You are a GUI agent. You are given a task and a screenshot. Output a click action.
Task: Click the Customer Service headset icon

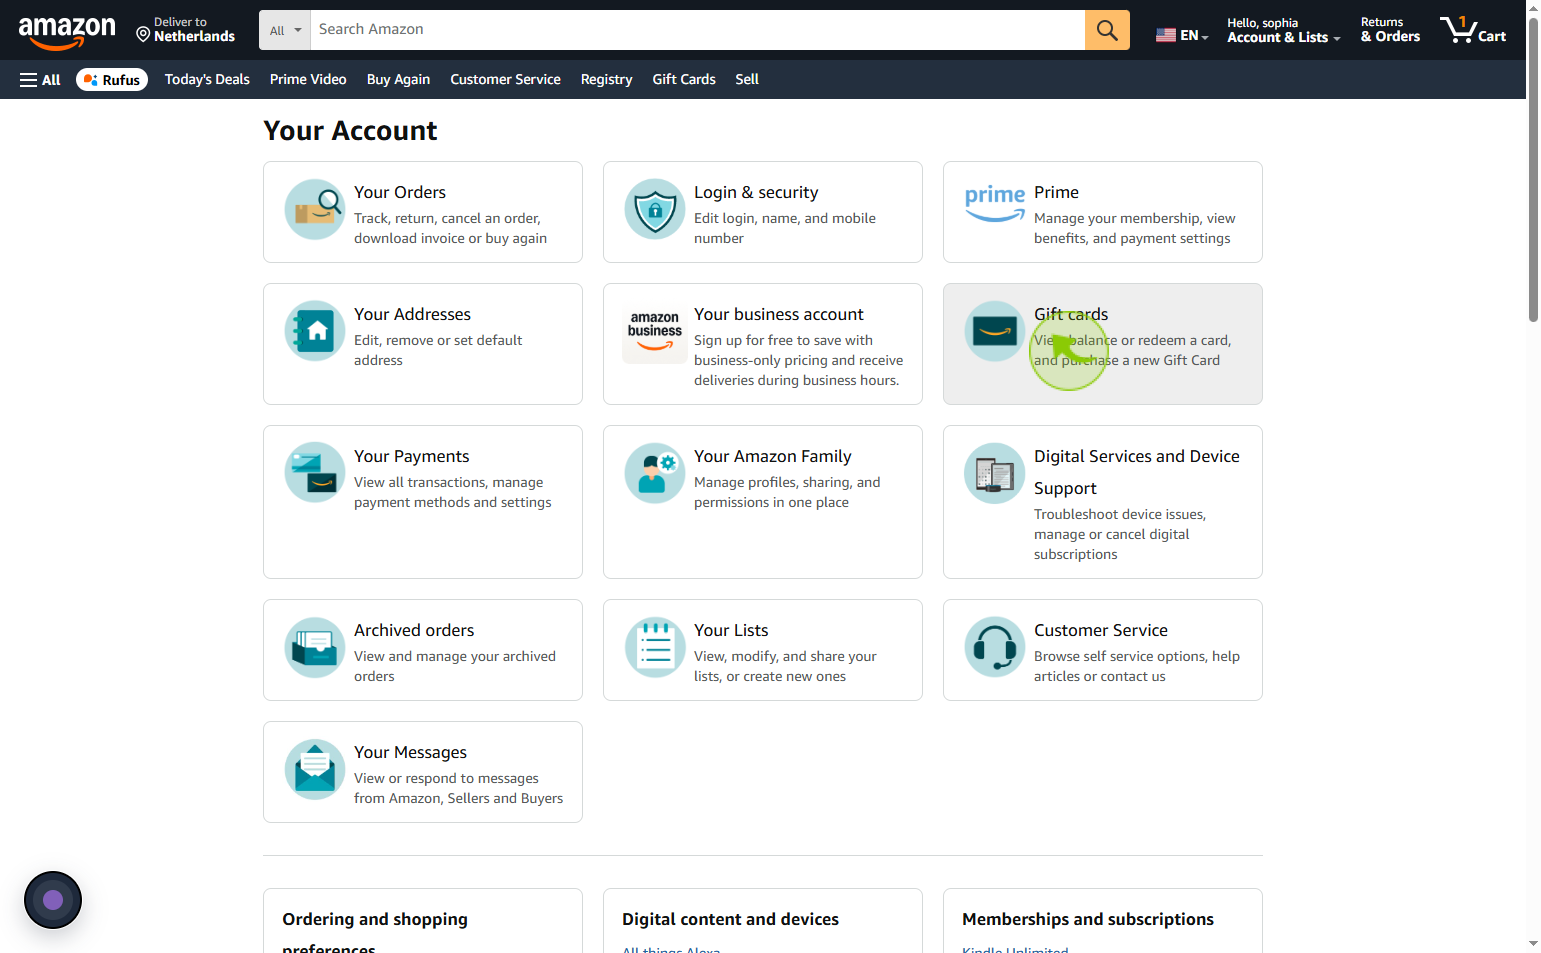(x=995, y=647)
